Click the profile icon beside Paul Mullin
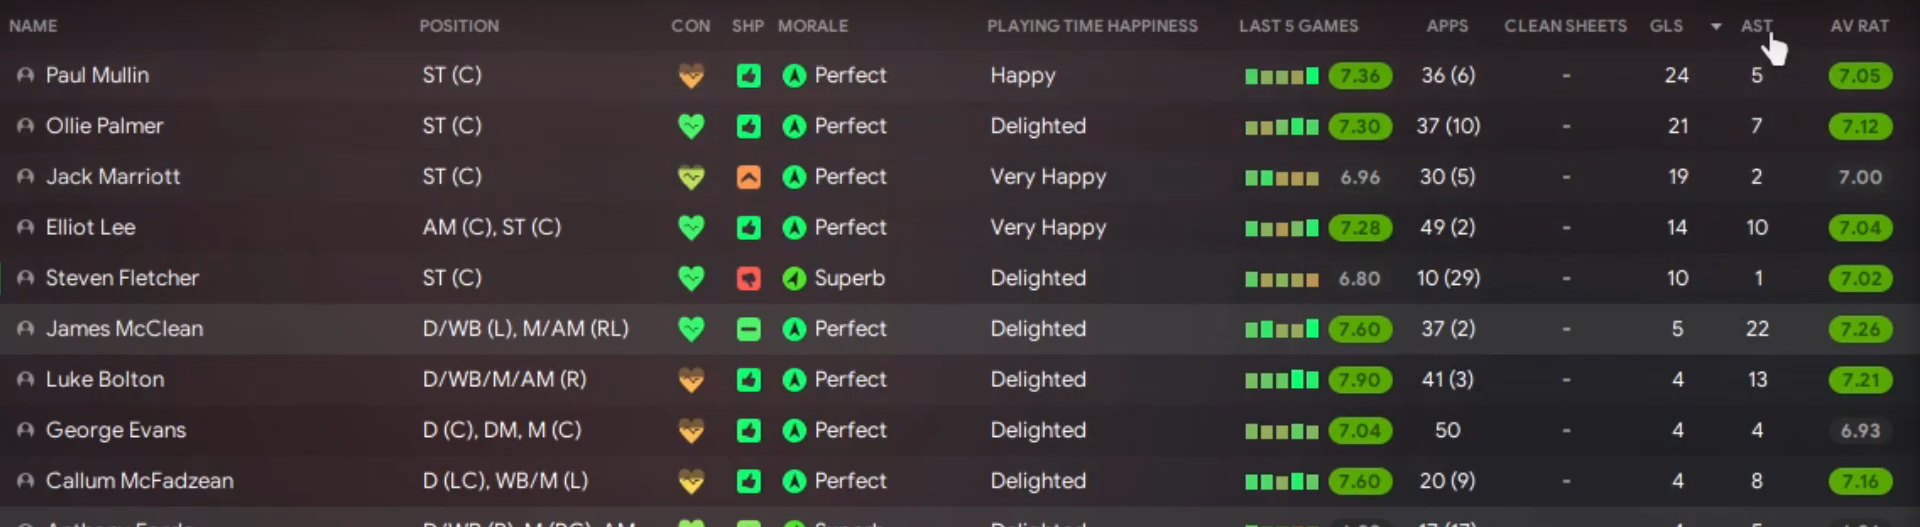1920x527 pixels. [26, 76]
